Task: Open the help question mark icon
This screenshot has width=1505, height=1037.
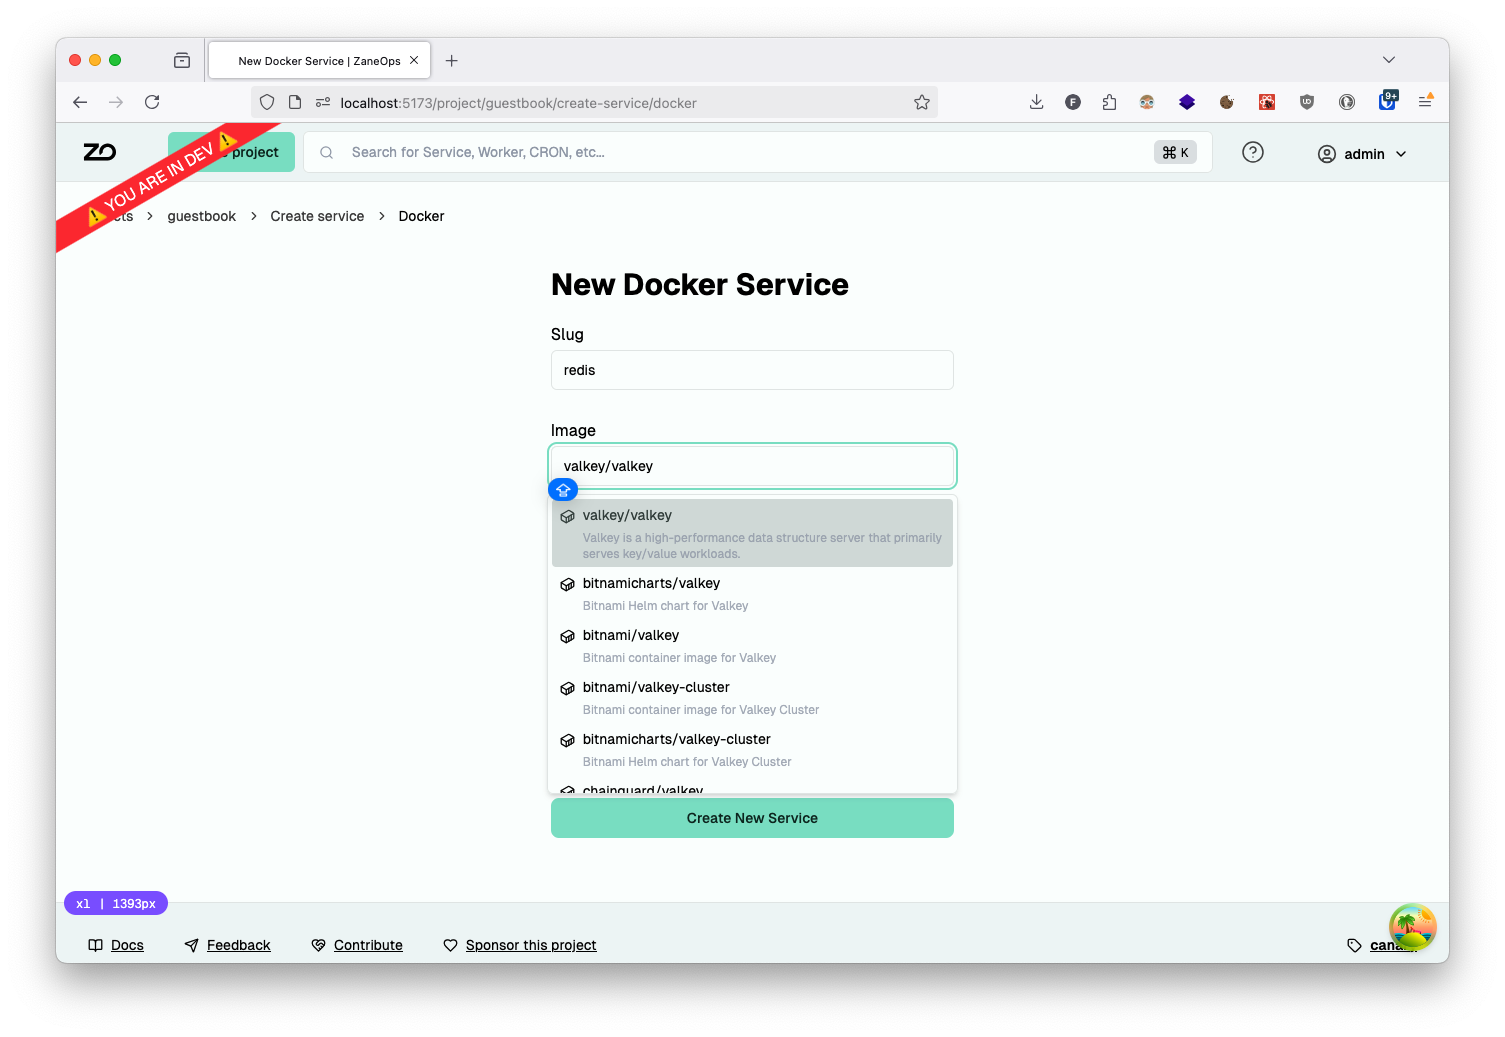Action: pyautogui.click(x=1253, y=152)
